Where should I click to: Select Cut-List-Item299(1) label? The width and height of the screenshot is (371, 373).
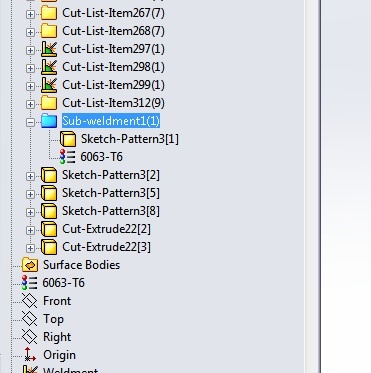113,85
